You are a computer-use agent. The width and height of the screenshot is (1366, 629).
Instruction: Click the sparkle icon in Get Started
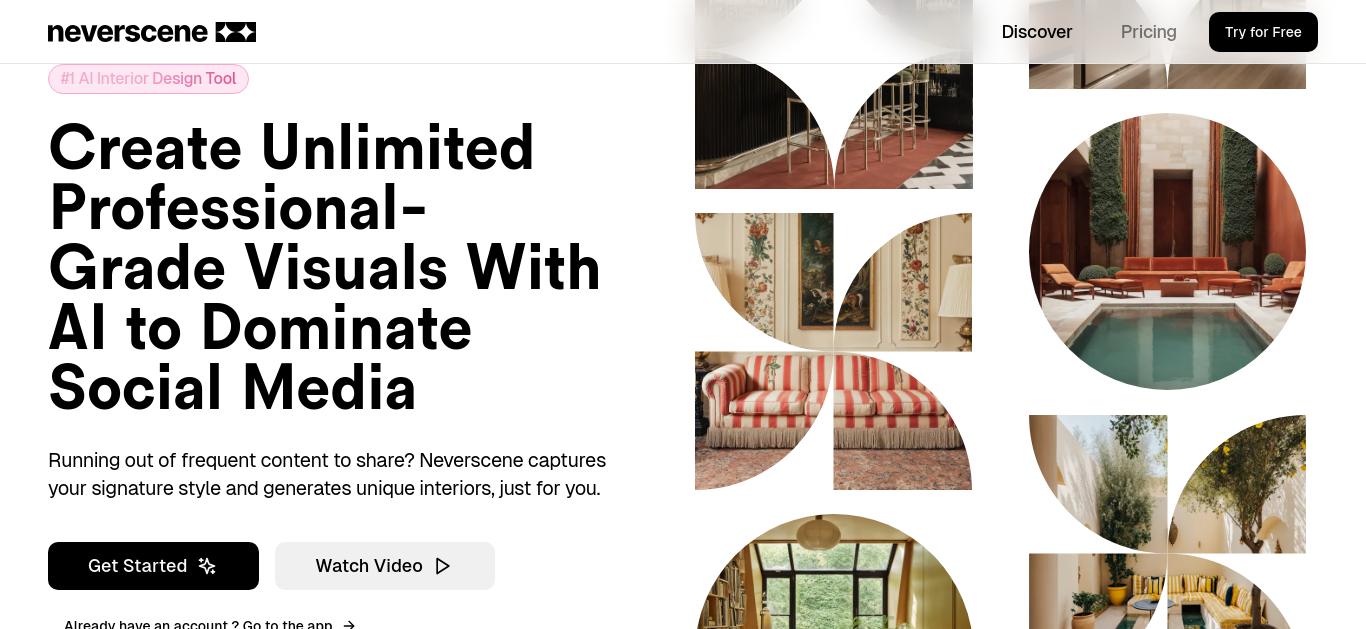(207, 566)
